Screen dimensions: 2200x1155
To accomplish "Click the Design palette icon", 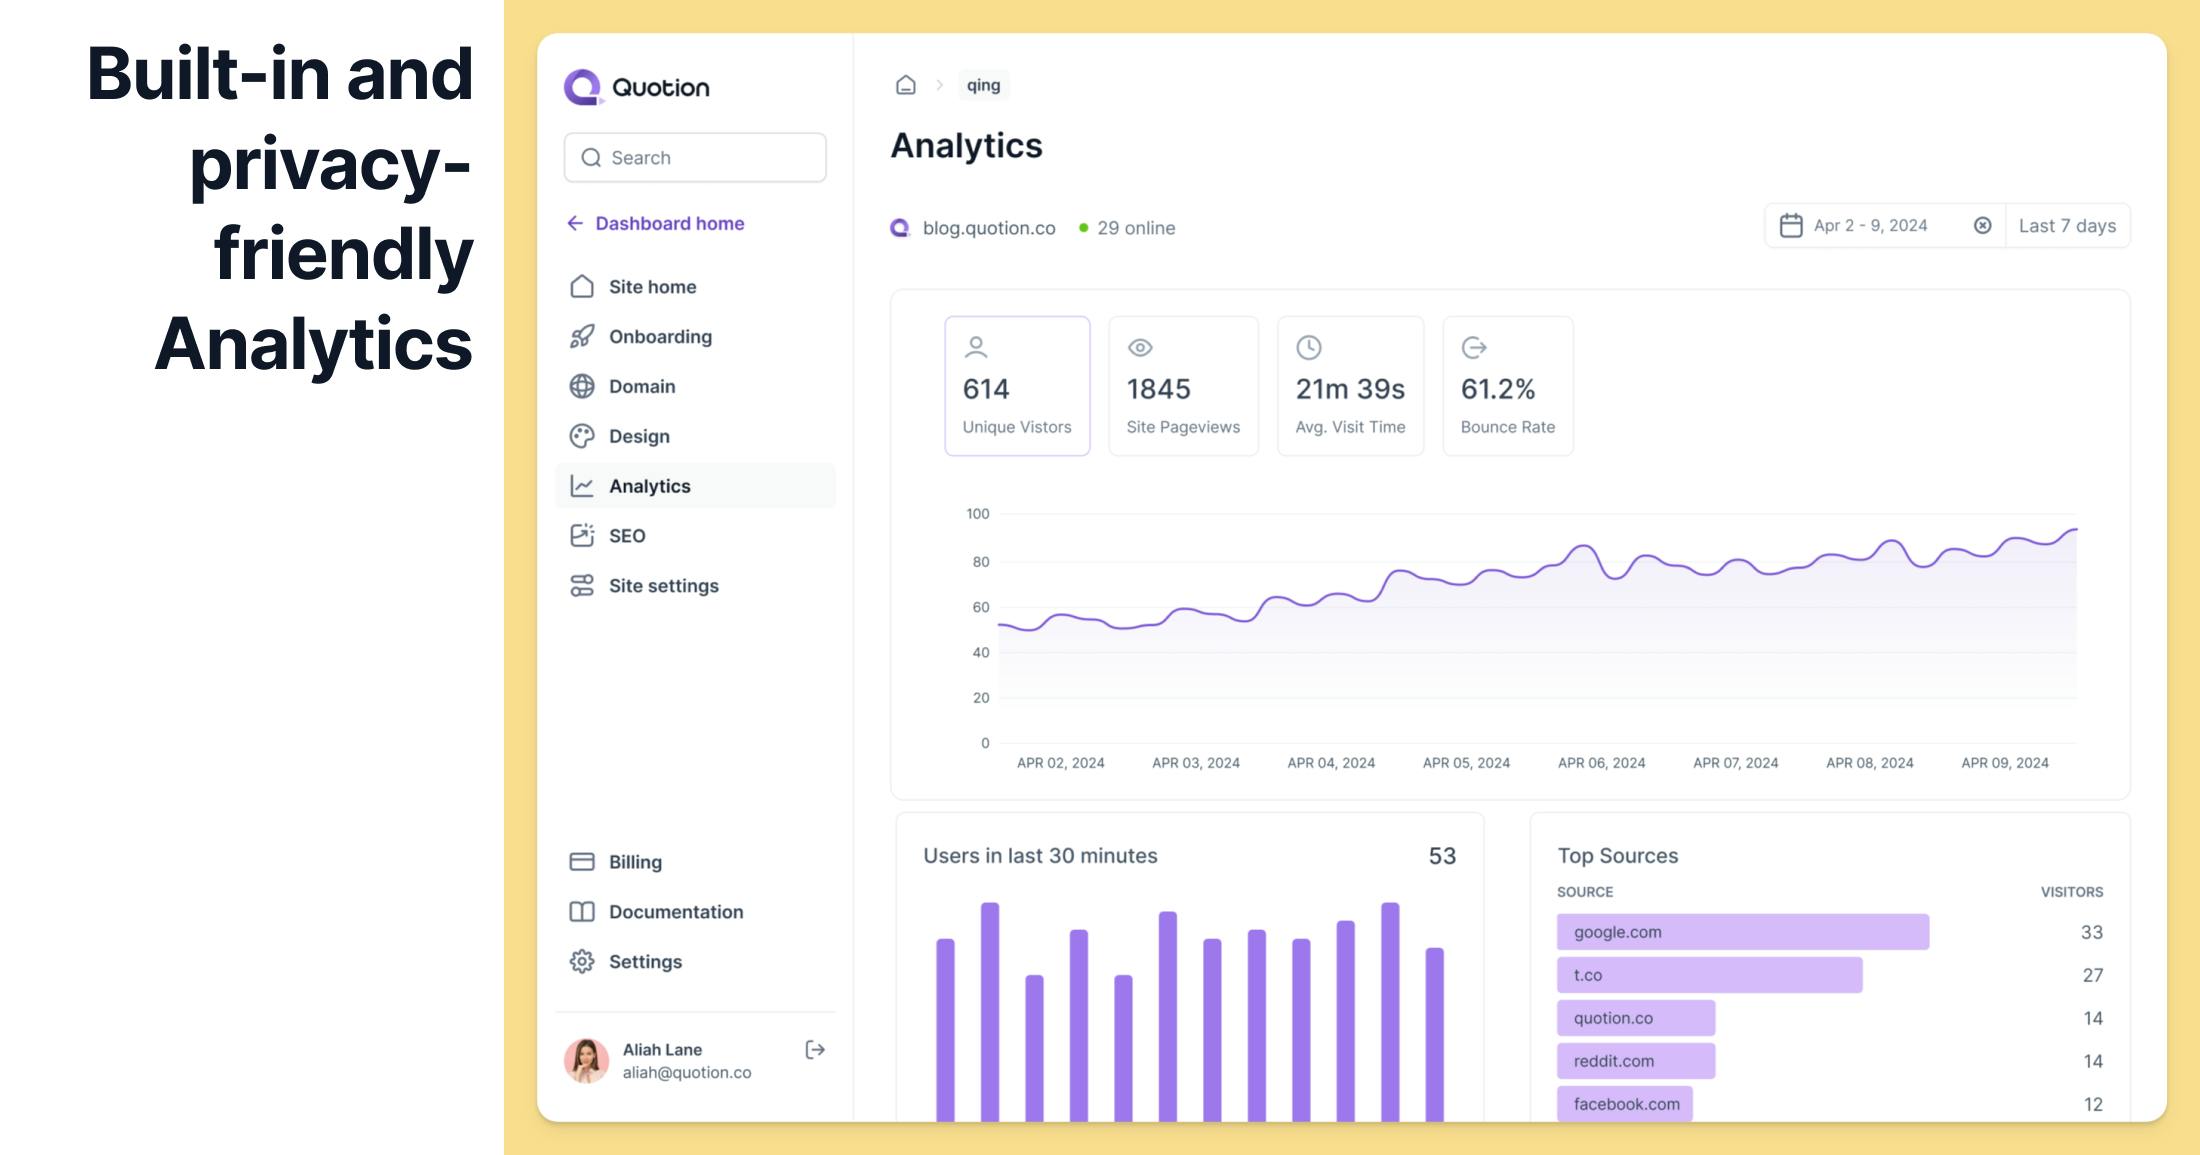I will pyautogui.click(x=582, y=437).
